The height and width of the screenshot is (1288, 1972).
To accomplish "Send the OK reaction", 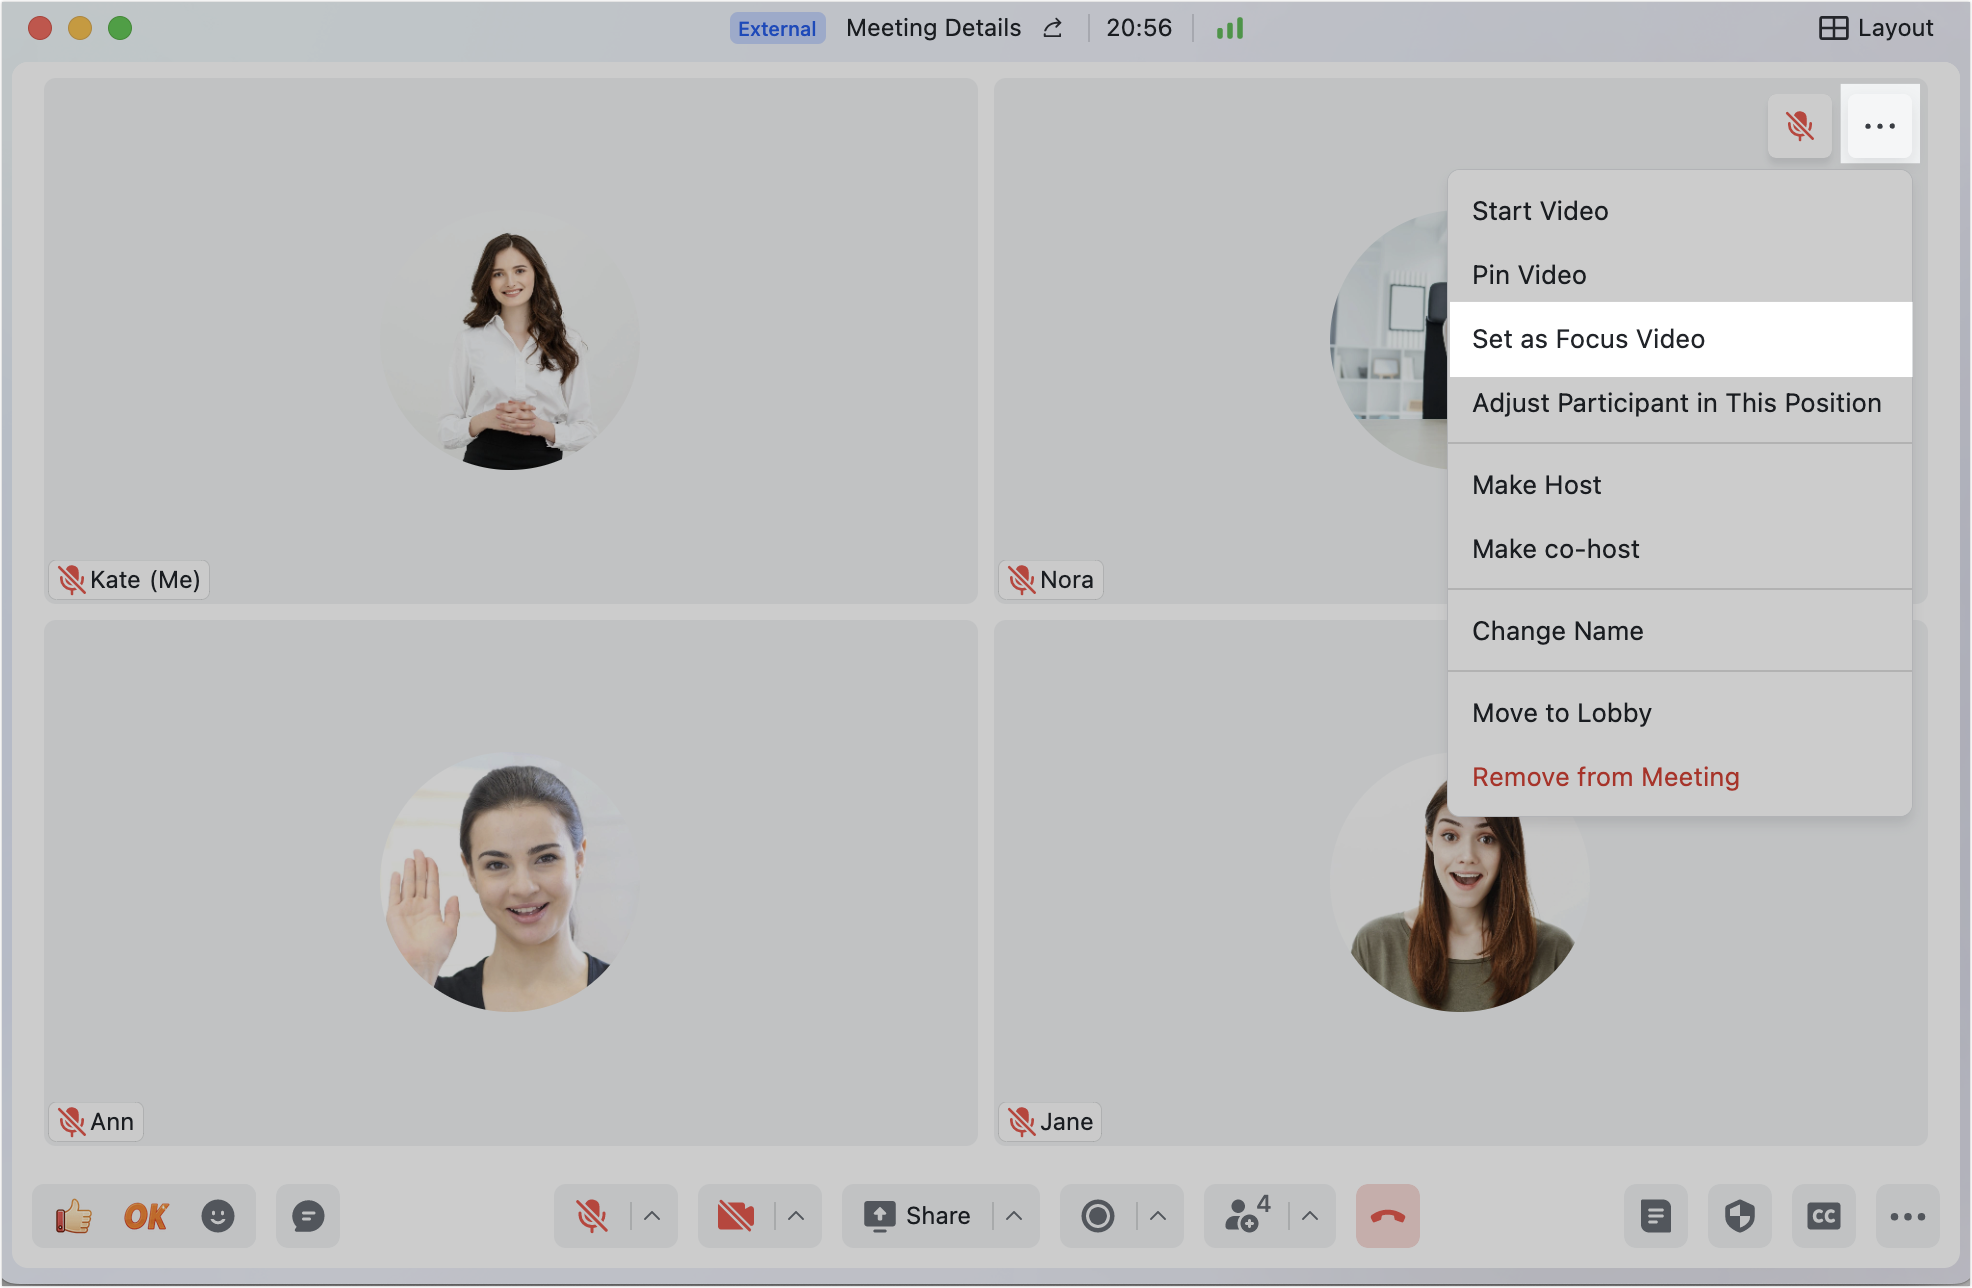I will click(146, 1216).
